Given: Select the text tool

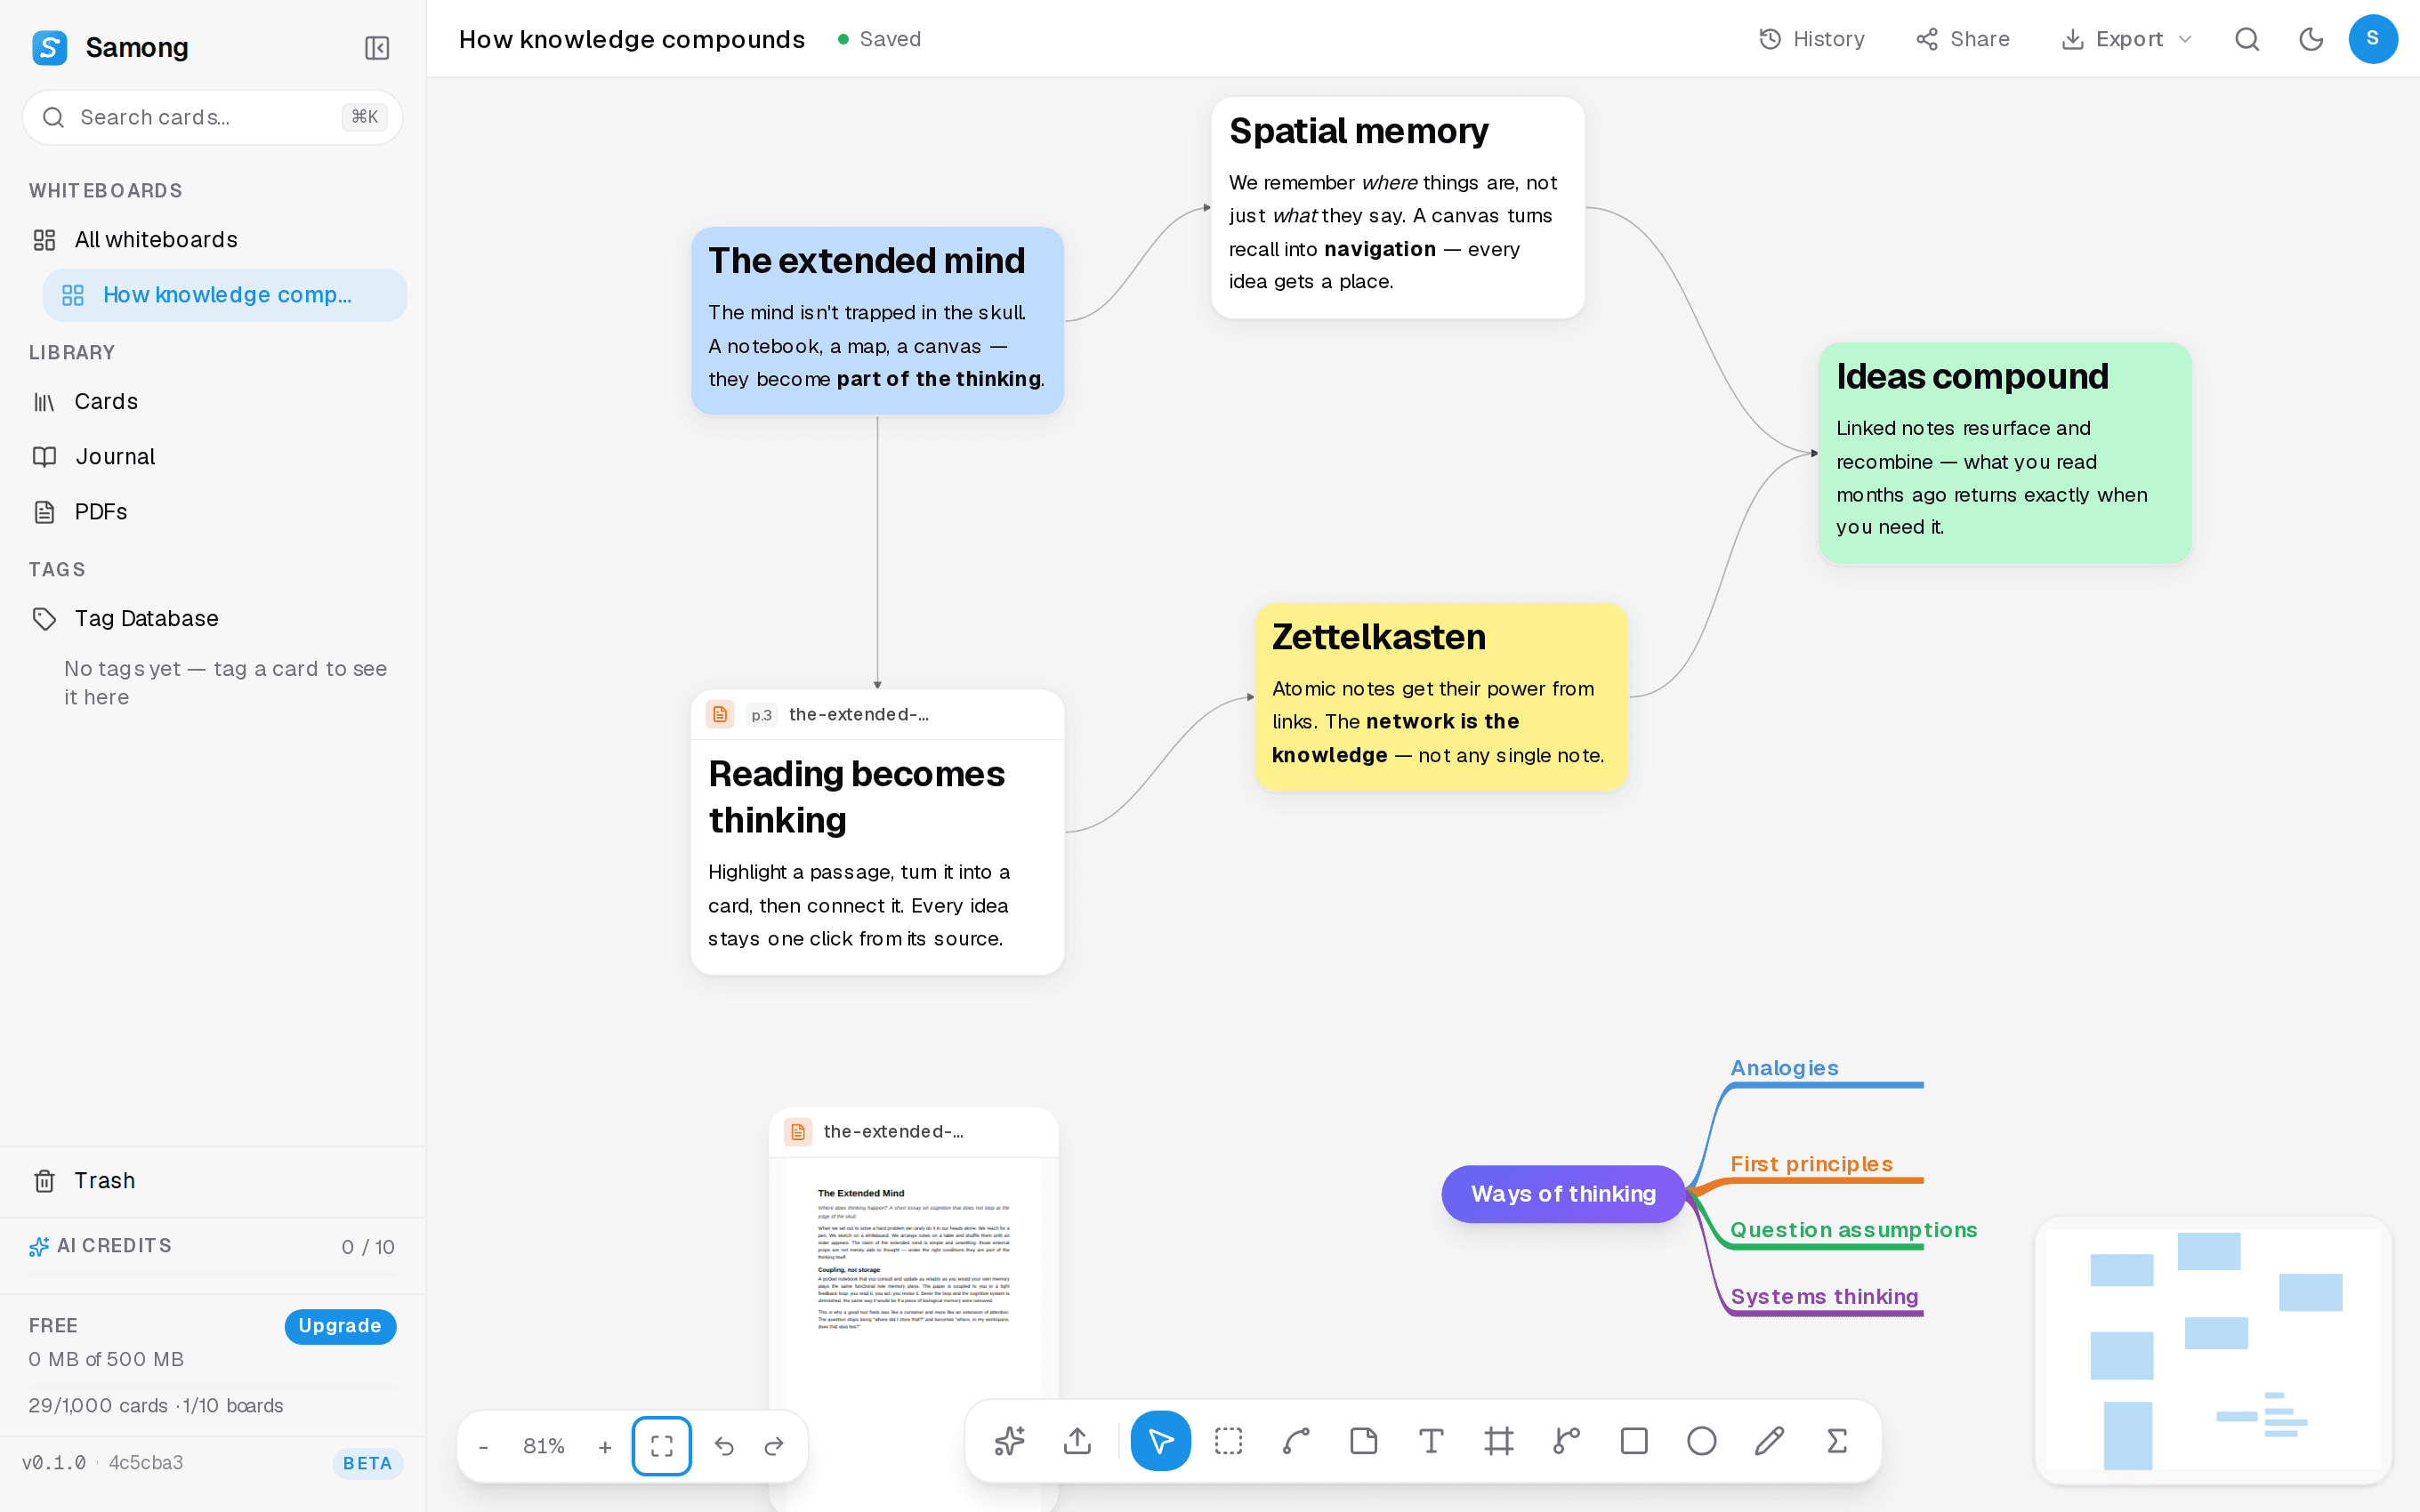Looking at the screenshot, I should [1432, 1441].
